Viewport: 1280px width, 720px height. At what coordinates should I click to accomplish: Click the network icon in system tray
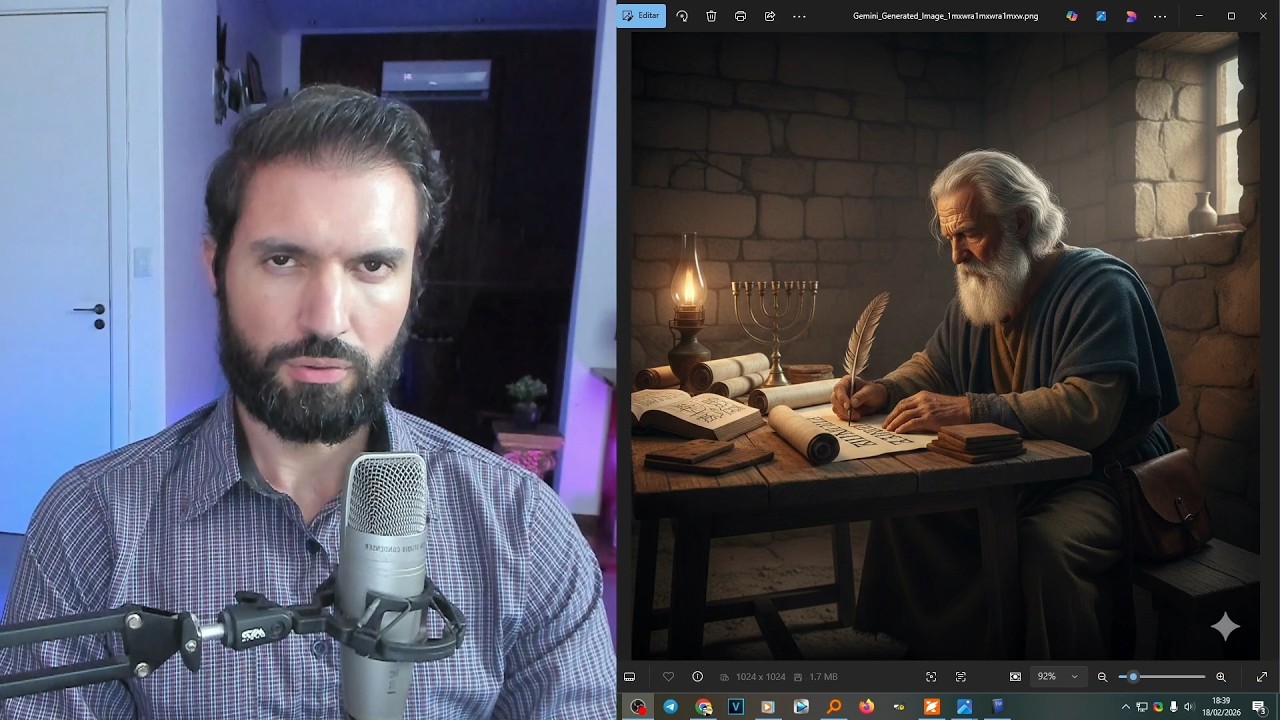point(1142,707)
